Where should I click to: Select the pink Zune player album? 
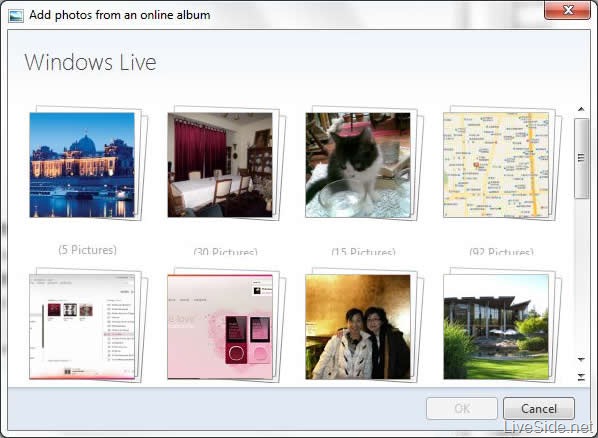tap(220, 327)
